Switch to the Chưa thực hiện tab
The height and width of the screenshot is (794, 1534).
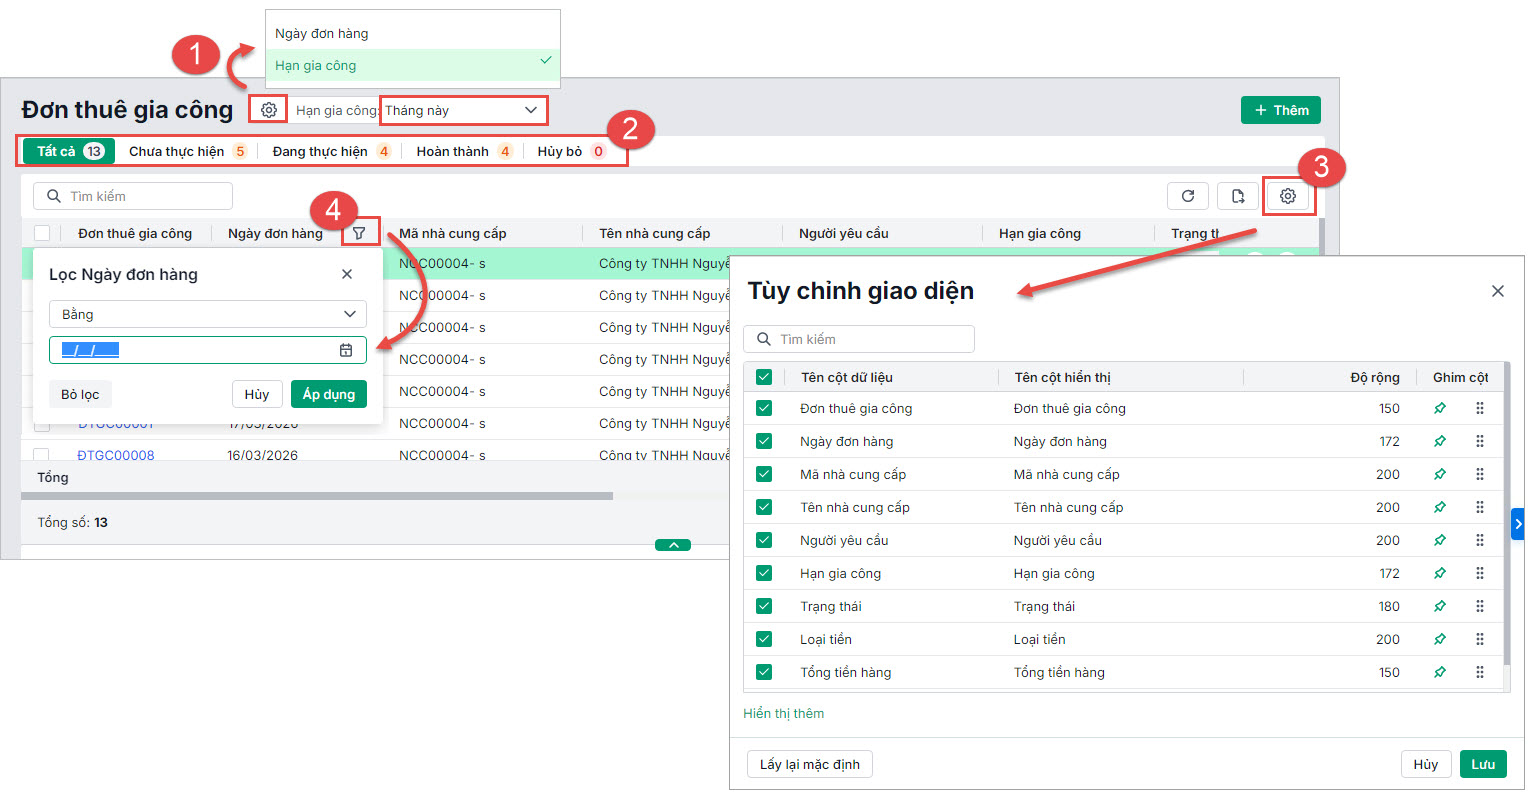point(187,151)
